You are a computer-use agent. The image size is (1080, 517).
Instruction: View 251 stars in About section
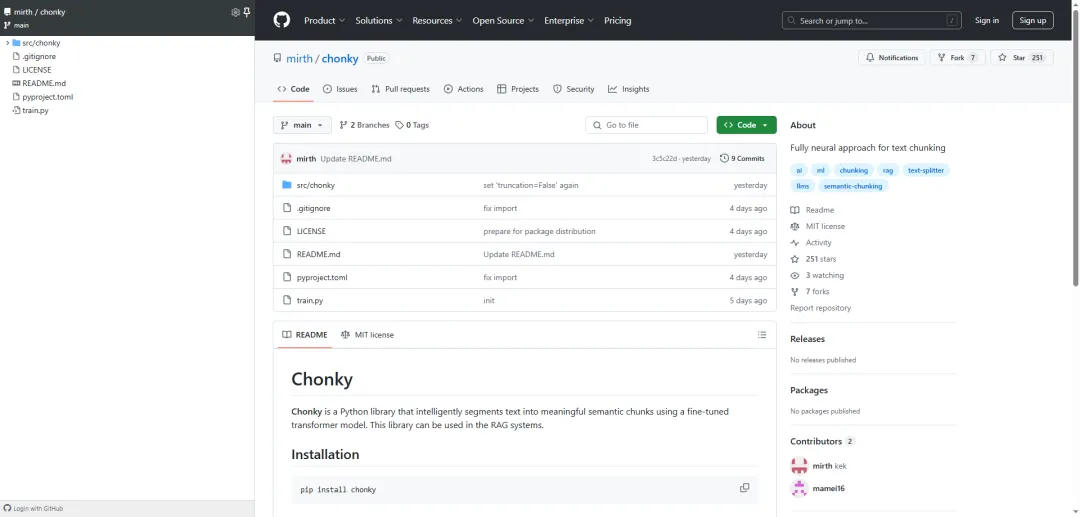click(821, 259)
